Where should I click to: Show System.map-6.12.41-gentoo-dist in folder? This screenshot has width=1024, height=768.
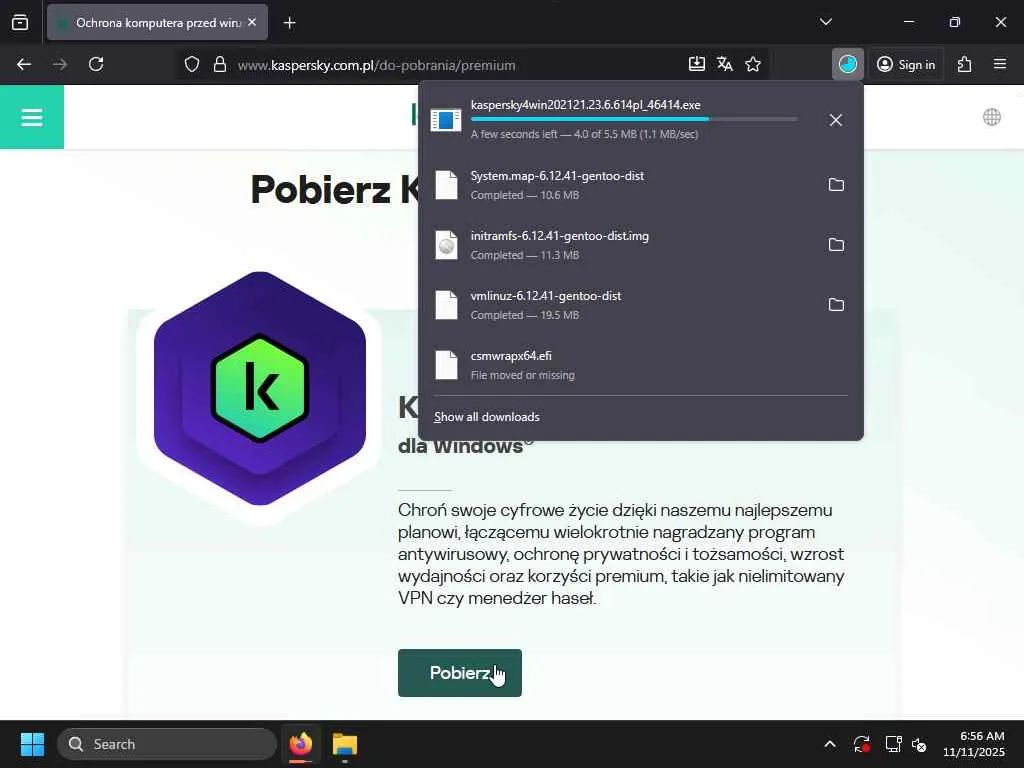[x=836, y=185]
